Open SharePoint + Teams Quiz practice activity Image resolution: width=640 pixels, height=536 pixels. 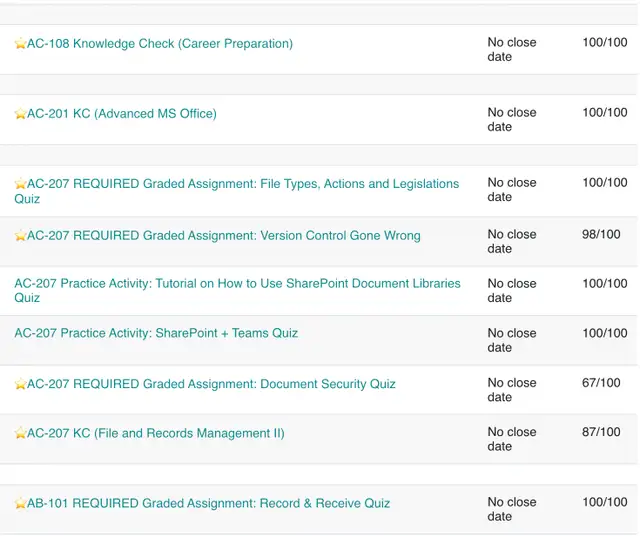coord(156,333)
